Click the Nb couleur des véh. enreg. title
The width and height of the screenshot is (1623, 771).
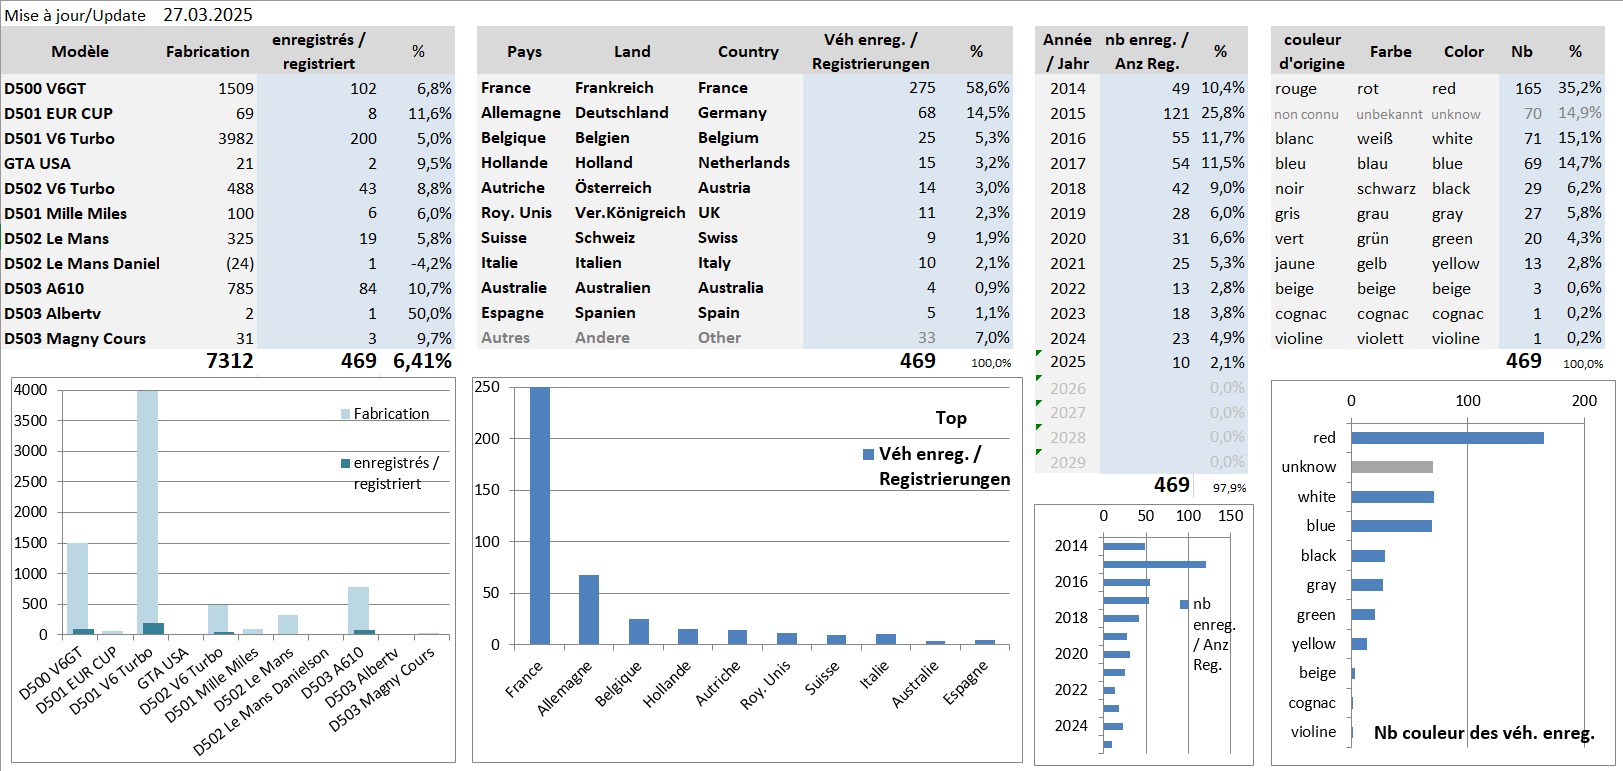coord(1484,733)
